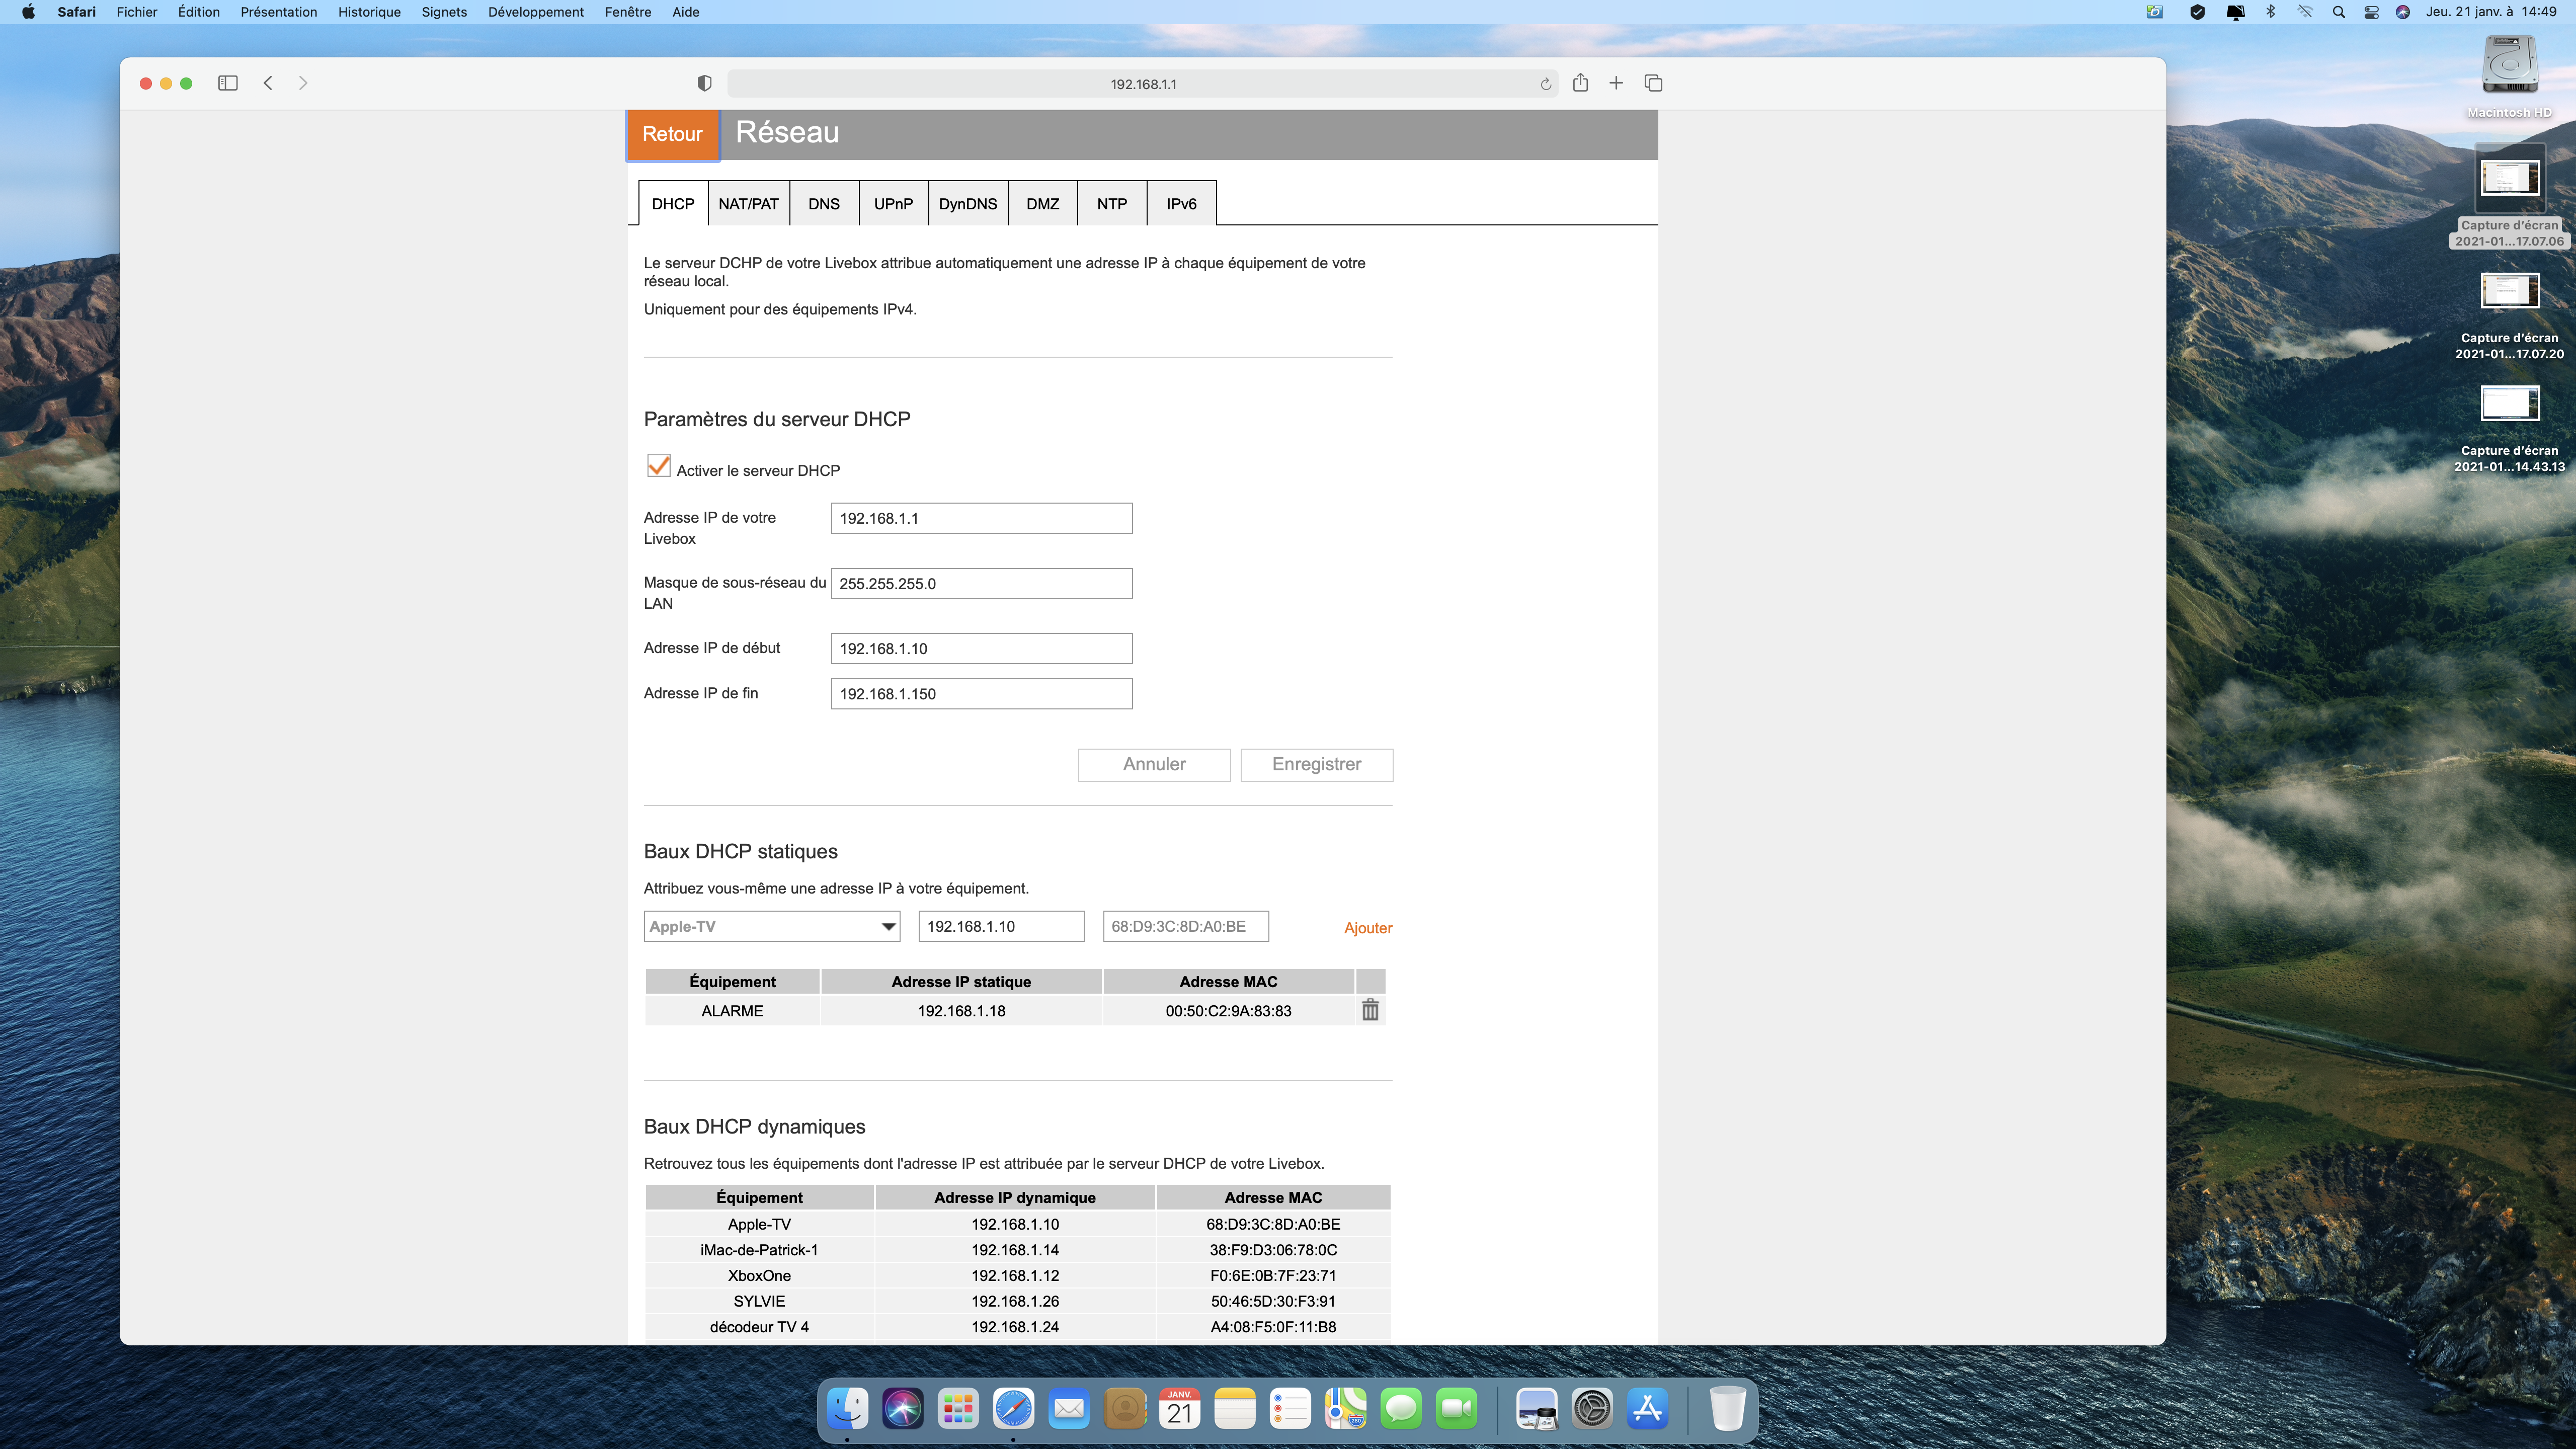Go back with Safari's back arrow
2576x1449 pixels.
[268, 83]
